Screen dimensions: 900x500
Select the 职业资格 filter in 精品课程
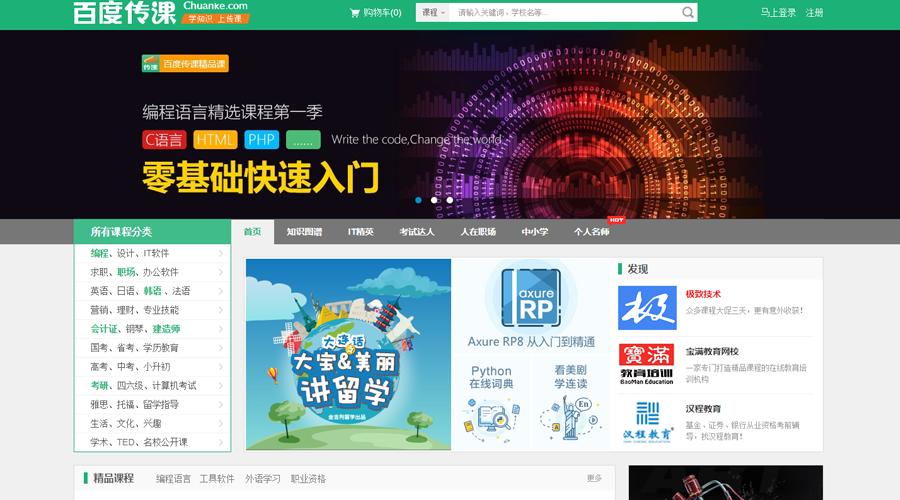(308, 479)
